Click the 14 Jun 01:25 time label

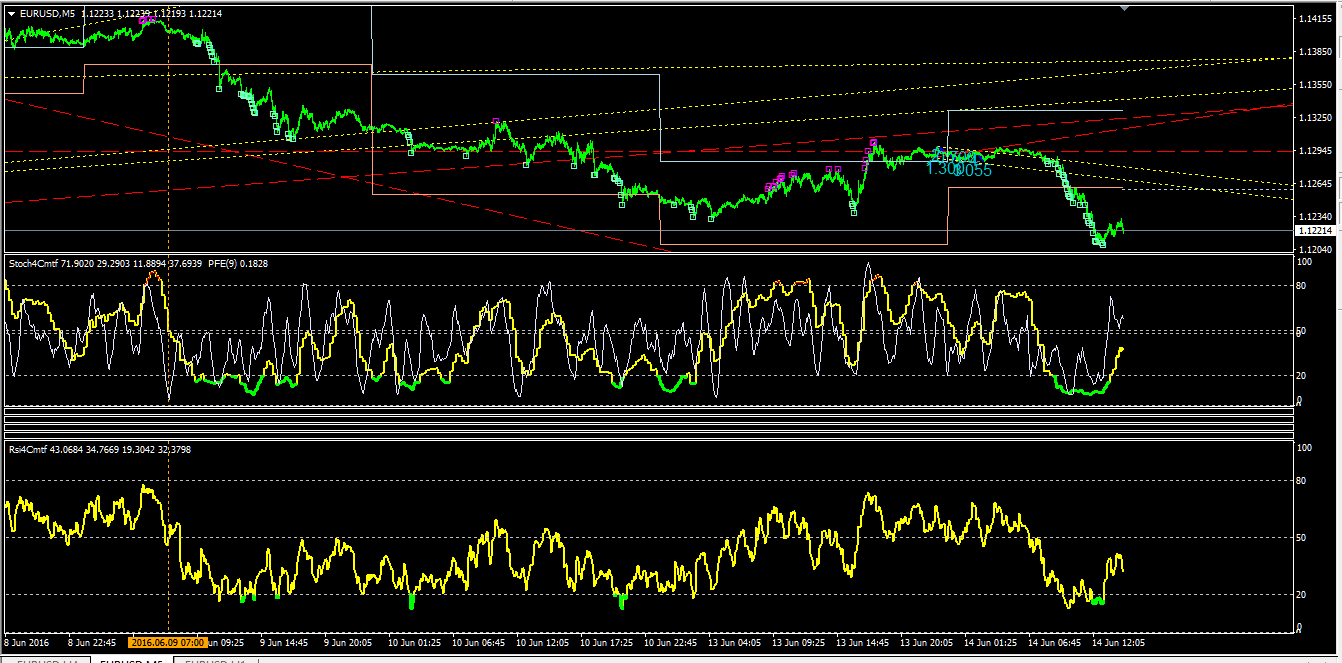tap(989, 642)
